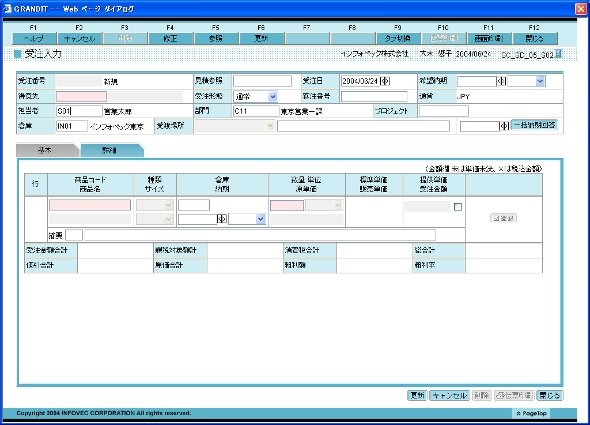
Task: Open calendar picker beside 希望納期 field
Action: pyautogui.click(x=502, y=81)
